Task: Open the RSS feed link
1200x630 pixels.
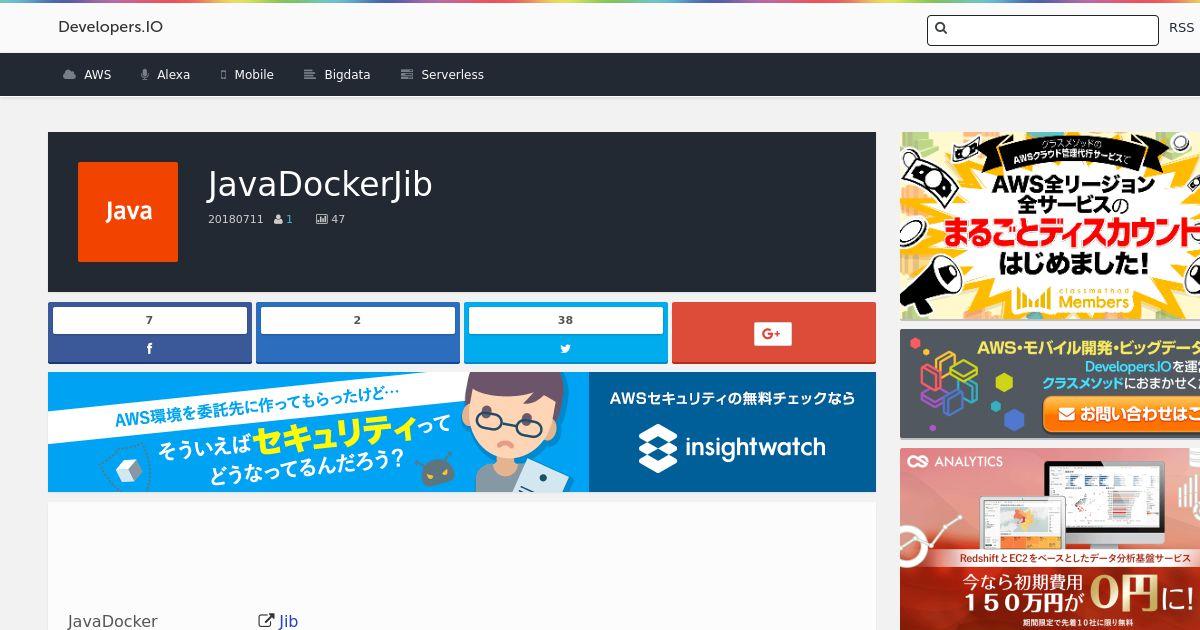Action: (x=1182, y=28)
